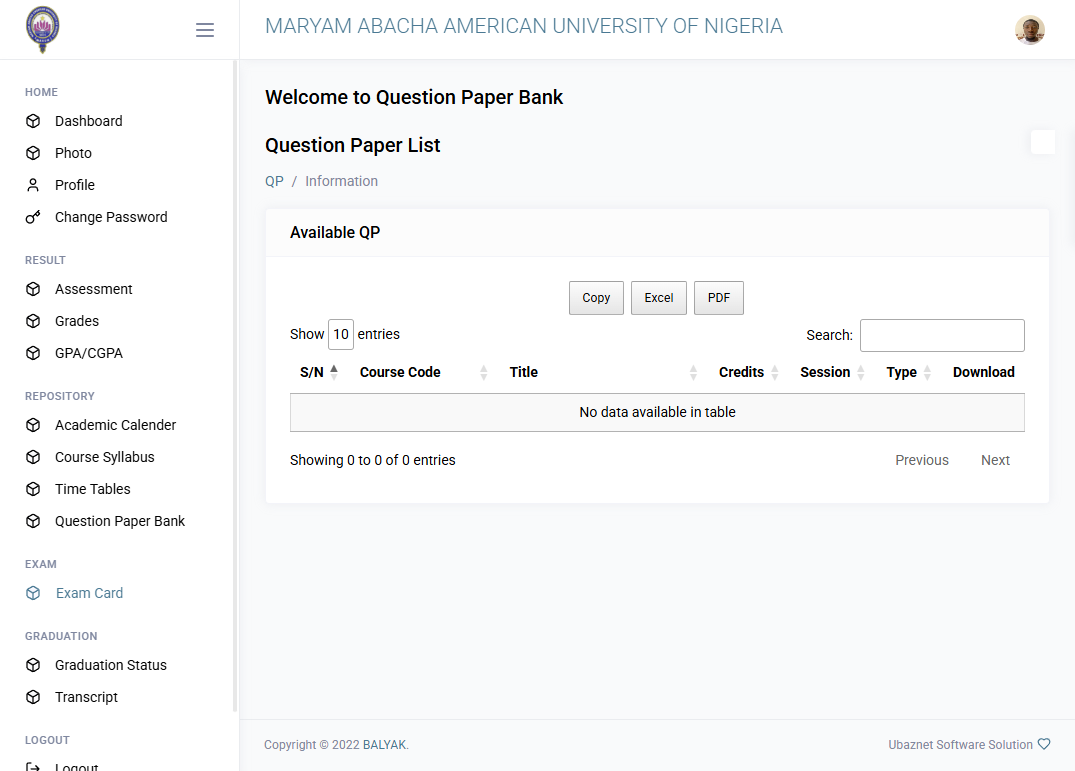Click the cube icon beside GPA/CGPA

coord(33,353)
